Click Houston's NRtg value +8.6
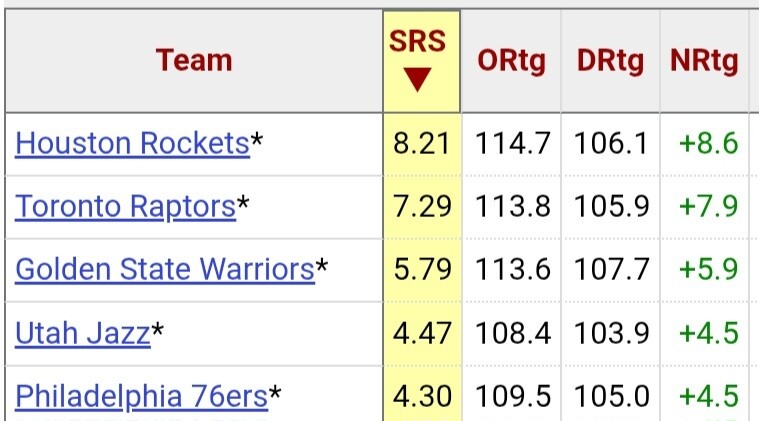759x421 pixels. tap(709, 144)
